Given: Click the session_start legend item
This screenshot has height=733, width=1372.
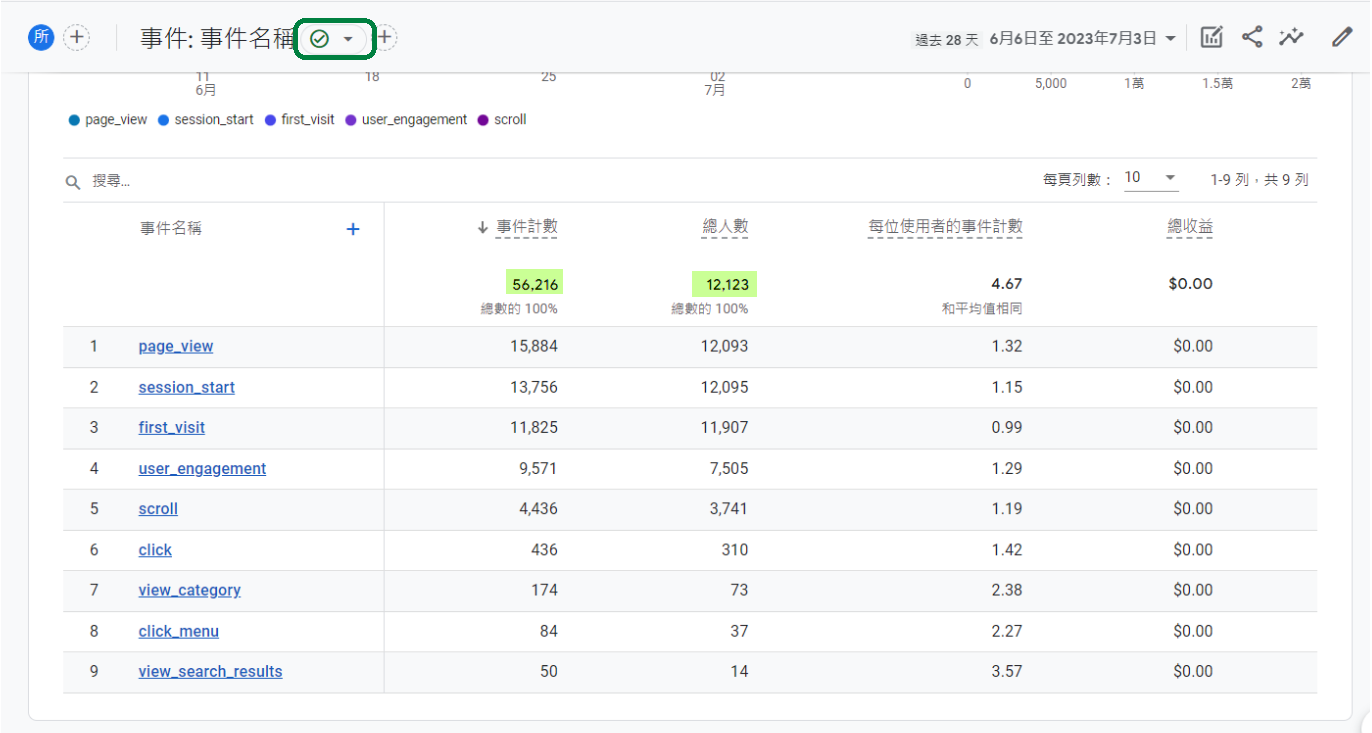Looking at the screenshot, I should coord(206,120).
